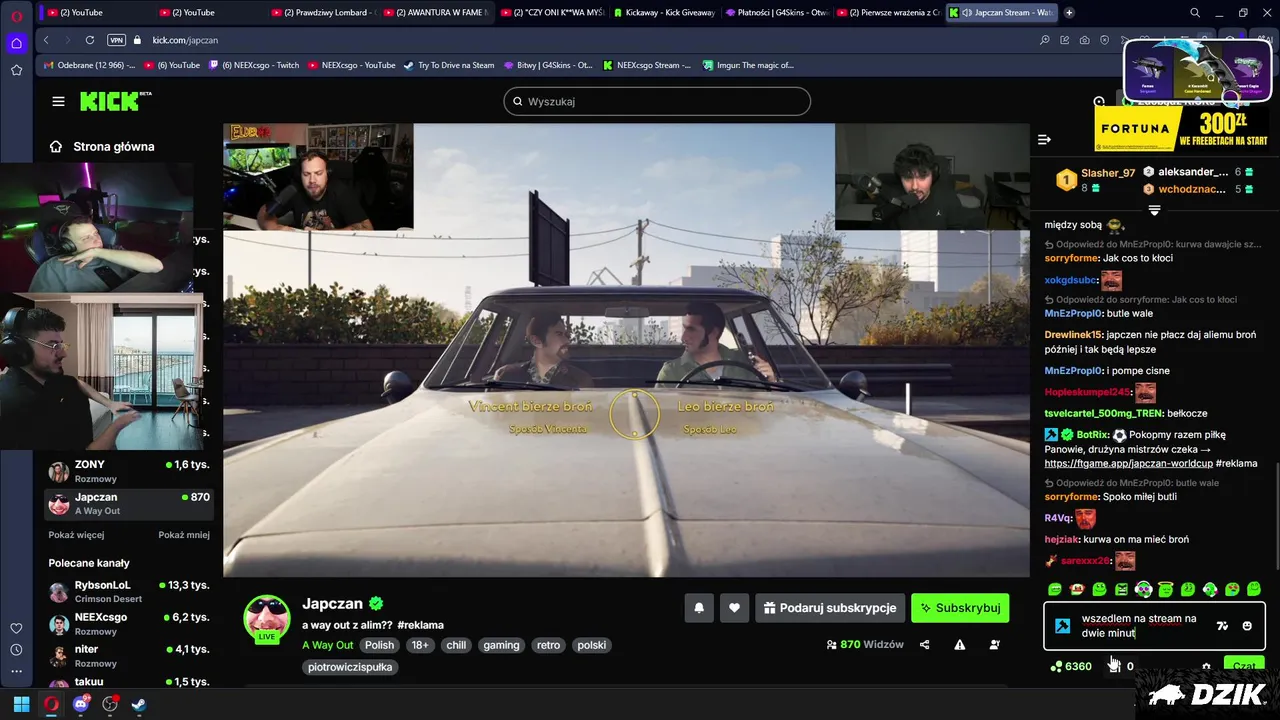Open Japczan channel in sidebar list
Viewport: 1280px width, 720px height.
(128, 503)
